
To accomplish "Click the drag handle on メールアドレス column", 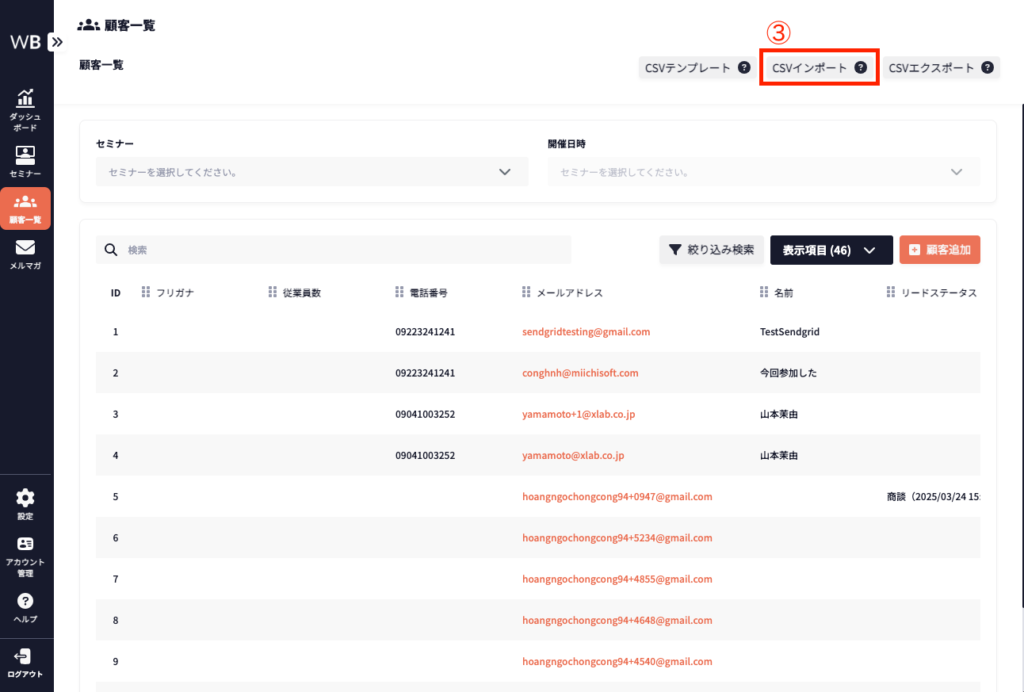I will (x=527, y=293).
